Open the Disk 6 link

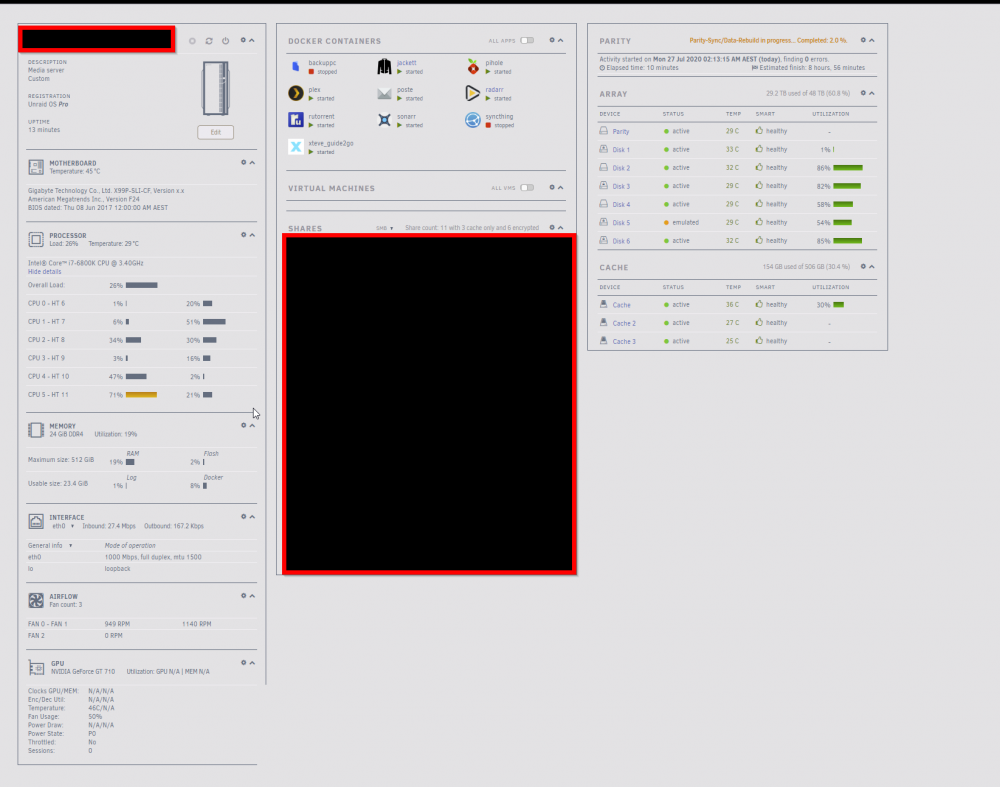coord(621,241)
